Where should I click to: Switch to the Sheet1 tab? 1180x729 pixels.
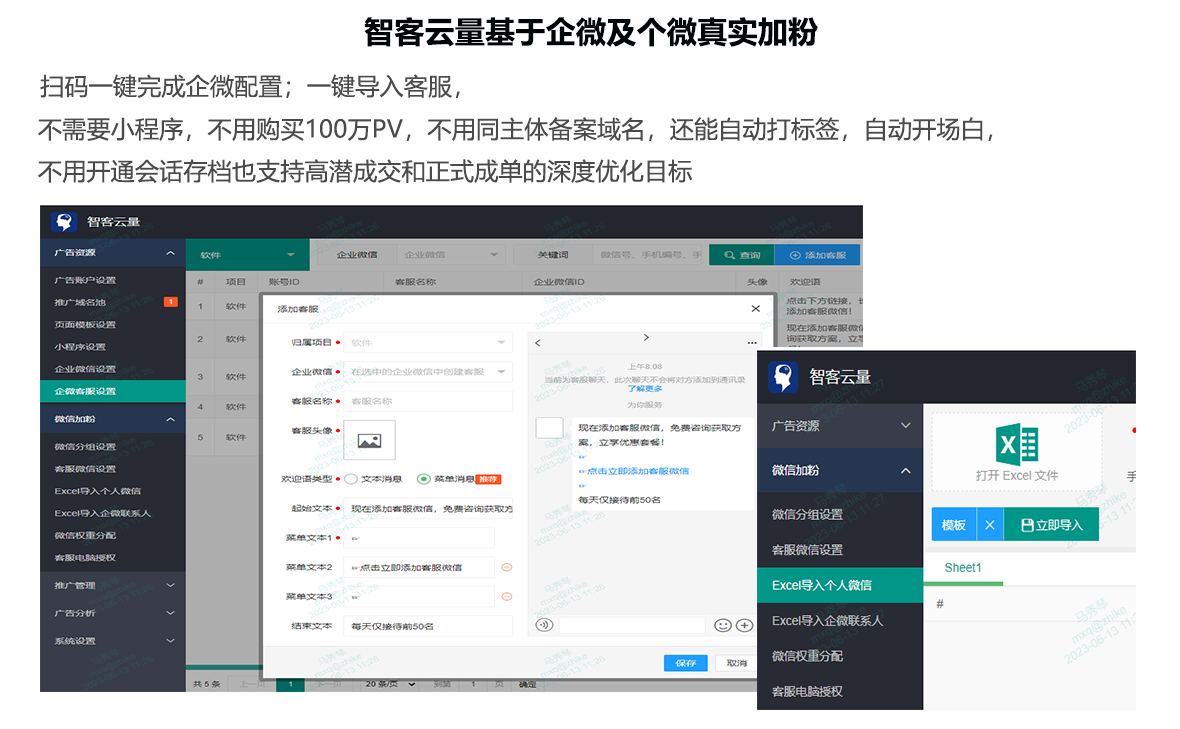pos(963,568)
